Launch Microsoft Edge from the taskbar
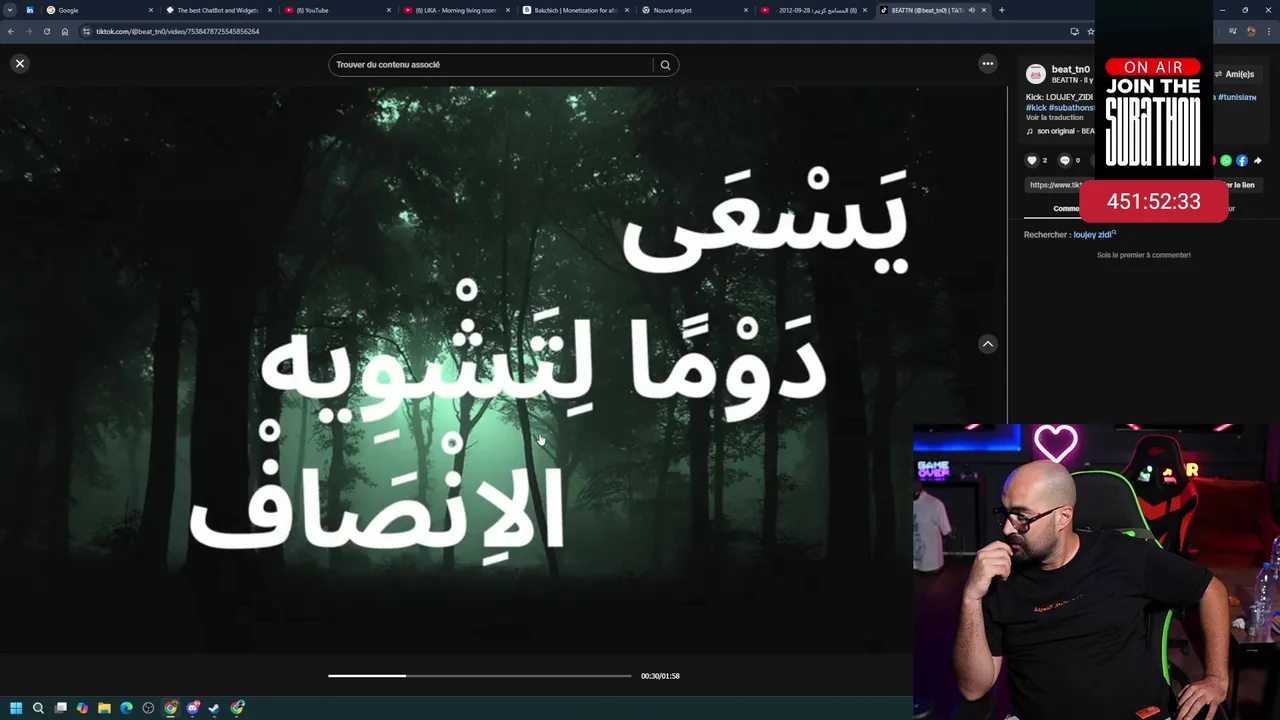This screenshot has height=720, width=1280. pos(126,708)
